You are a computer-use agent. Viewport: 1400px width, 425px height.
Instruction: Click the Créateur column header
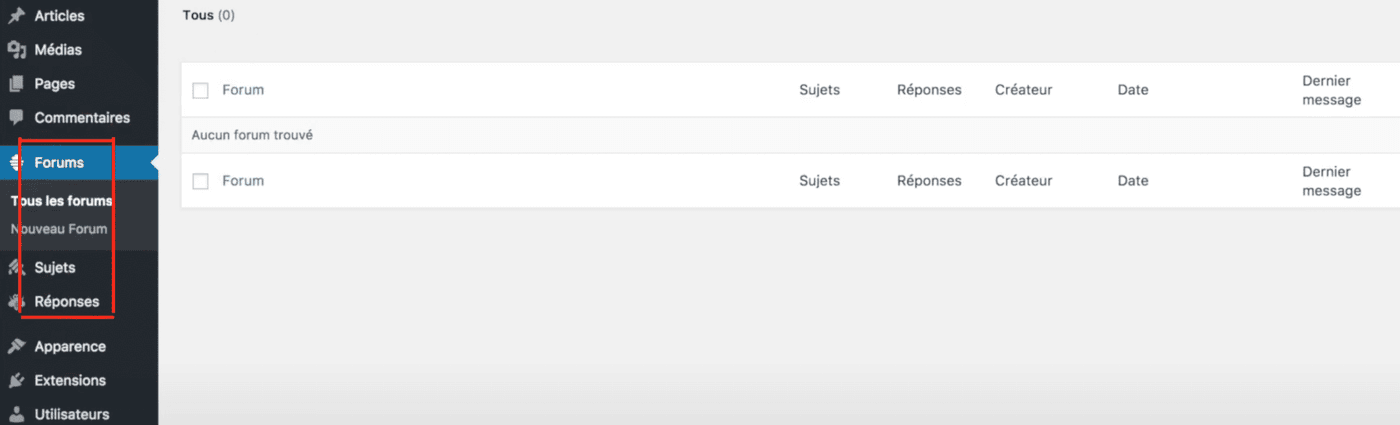(x=1023, y=90)
